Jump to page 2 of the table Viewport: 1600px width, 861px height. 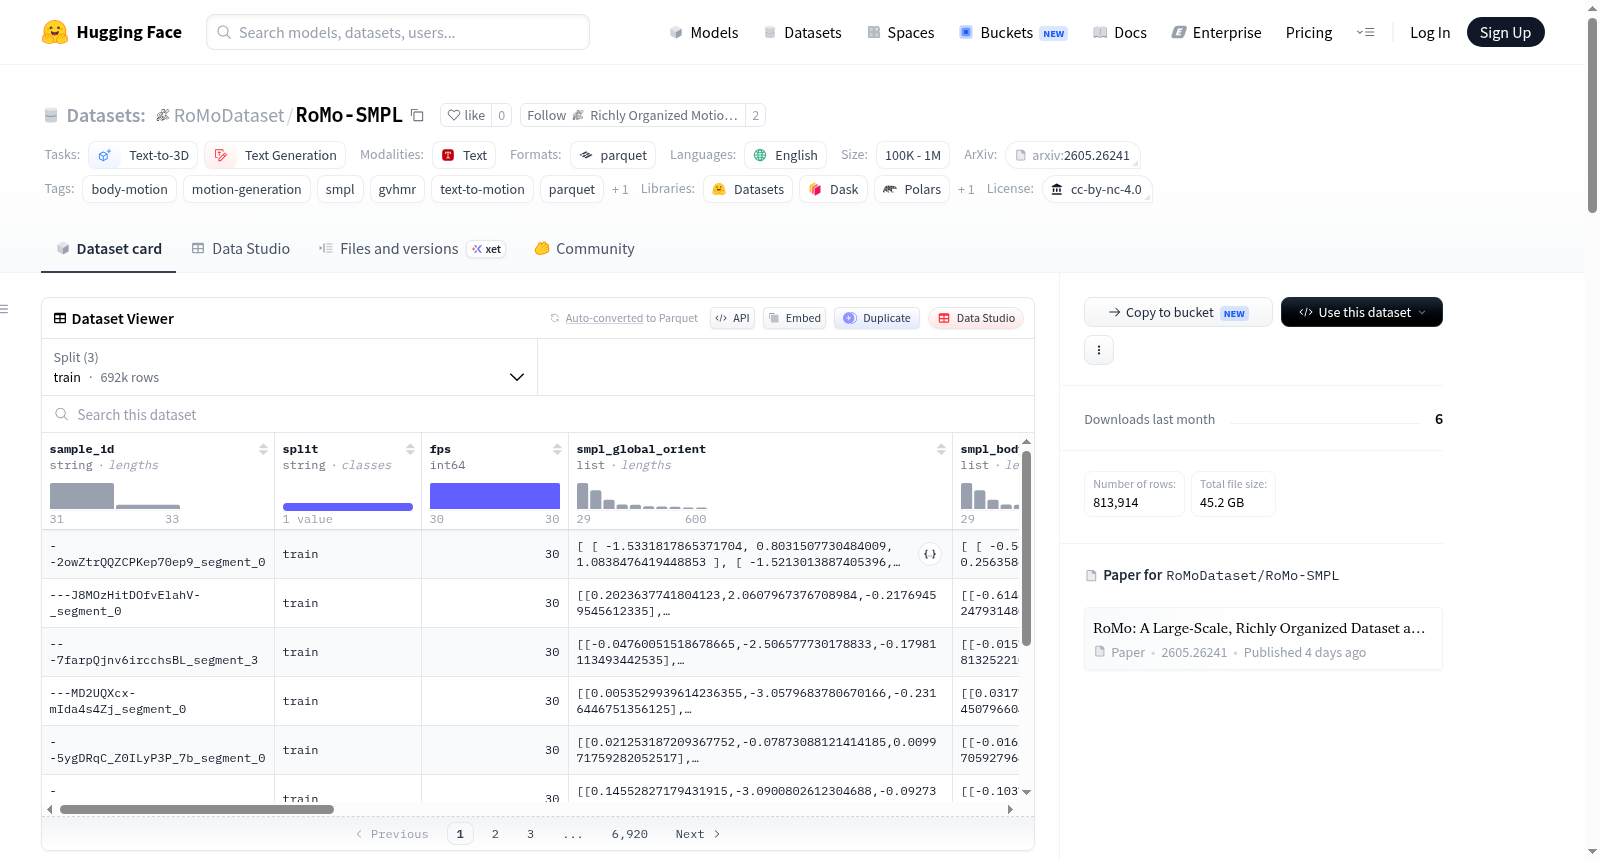coord(495,834)
